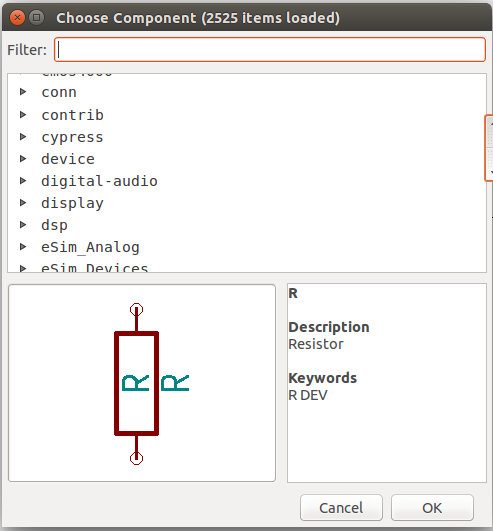Click the OK button
The image size is (493, 531).
[432, 508]
